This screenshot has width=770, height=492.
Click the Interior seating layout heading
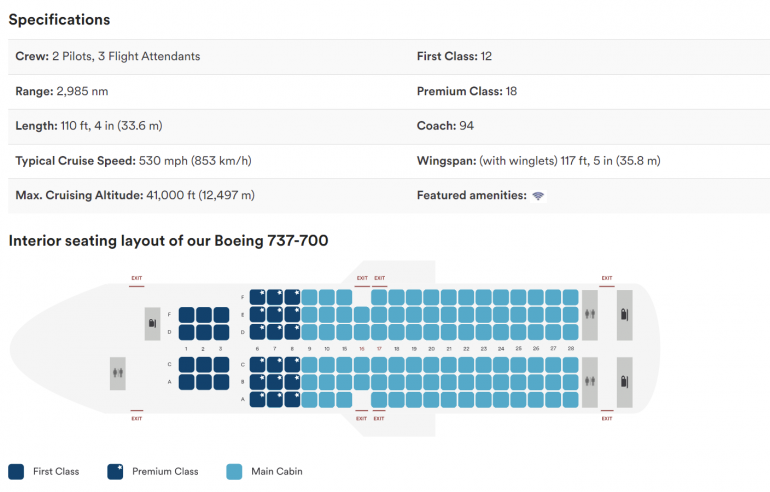pos(168,241)
